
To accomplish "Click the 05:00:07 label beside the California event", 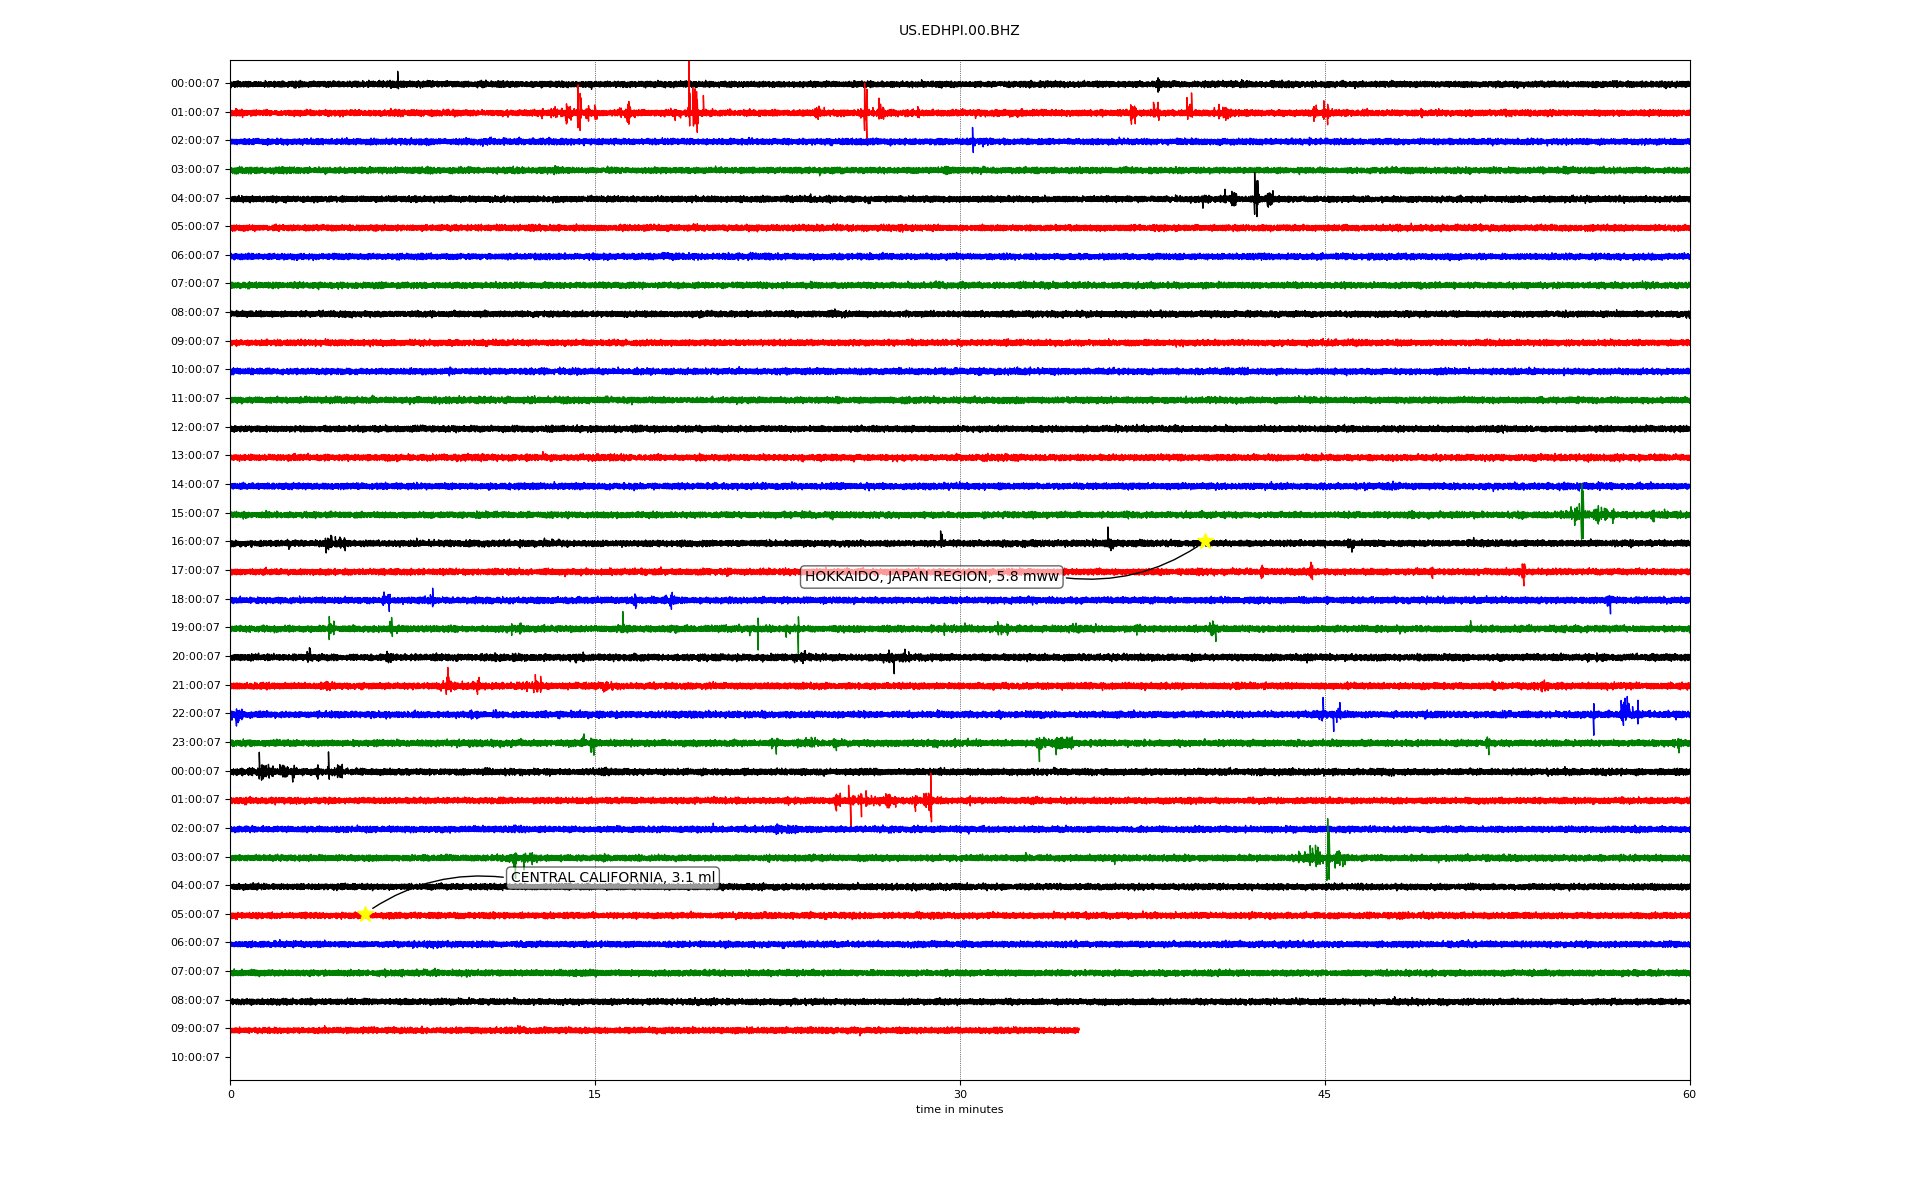I will click(x=195, y=914).
